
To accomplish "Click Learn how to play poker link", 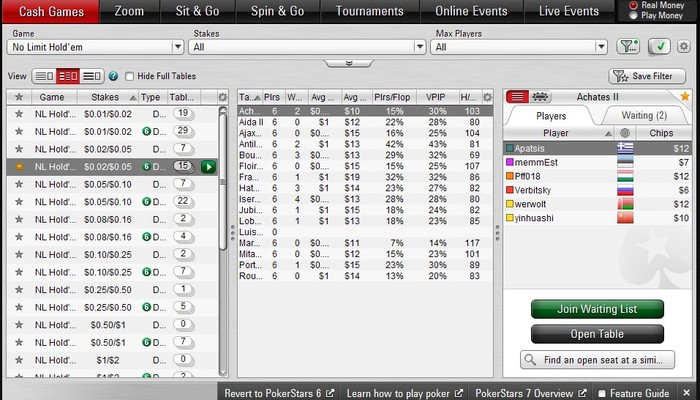I will pyautogui.click(x=404, y=393).
